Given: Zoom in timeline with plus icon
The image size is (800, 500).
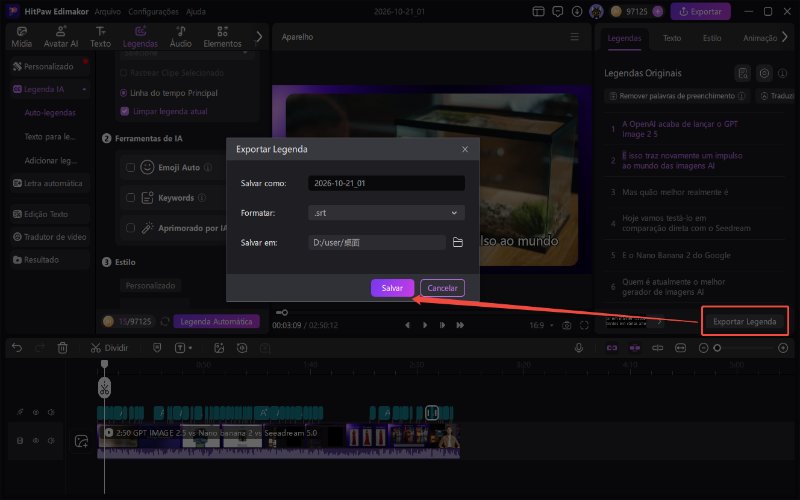Looking at the screenshot, I should pos(783,348).
